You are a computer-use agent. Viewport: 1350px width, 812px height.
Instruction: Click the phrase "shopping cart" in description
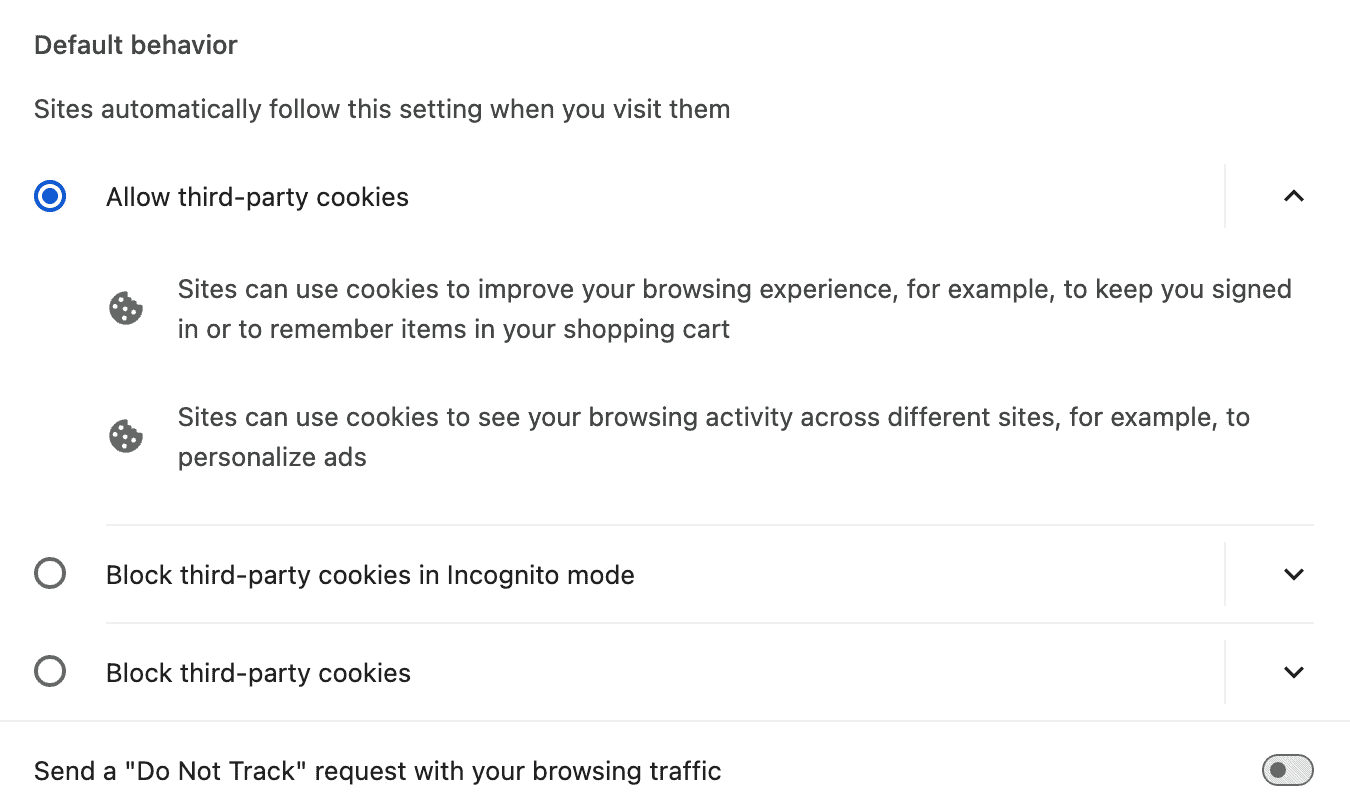coord(648,329)
